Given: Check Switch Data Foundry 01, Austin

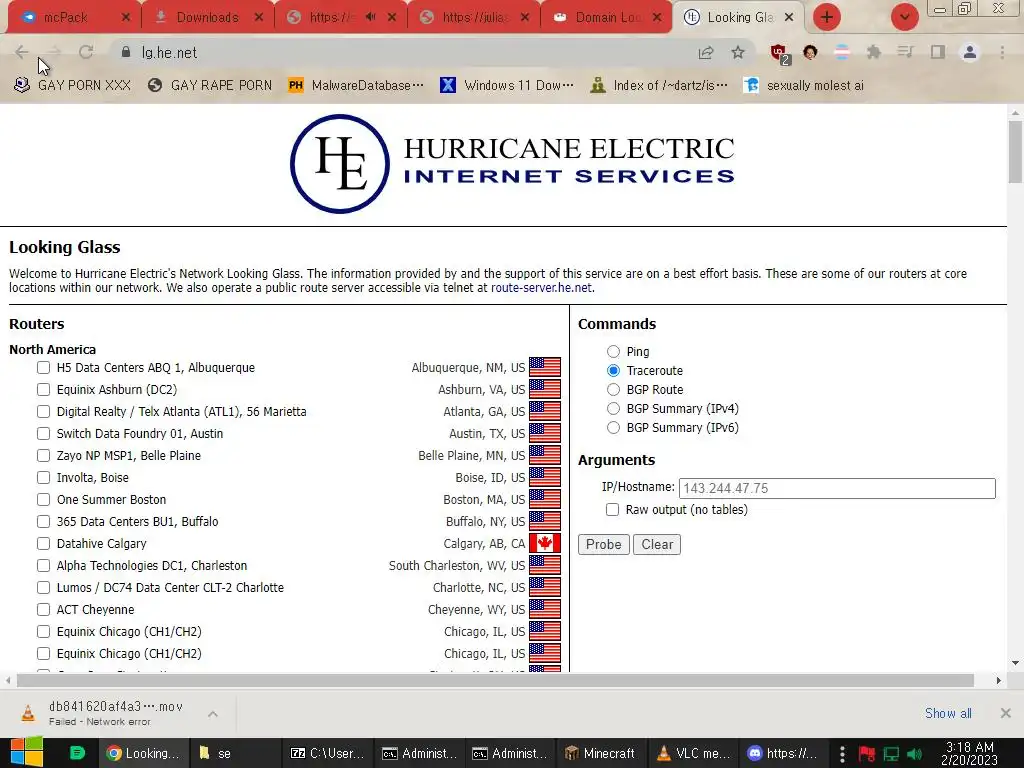Looking at the screenshot, I should tap(43, 434).
